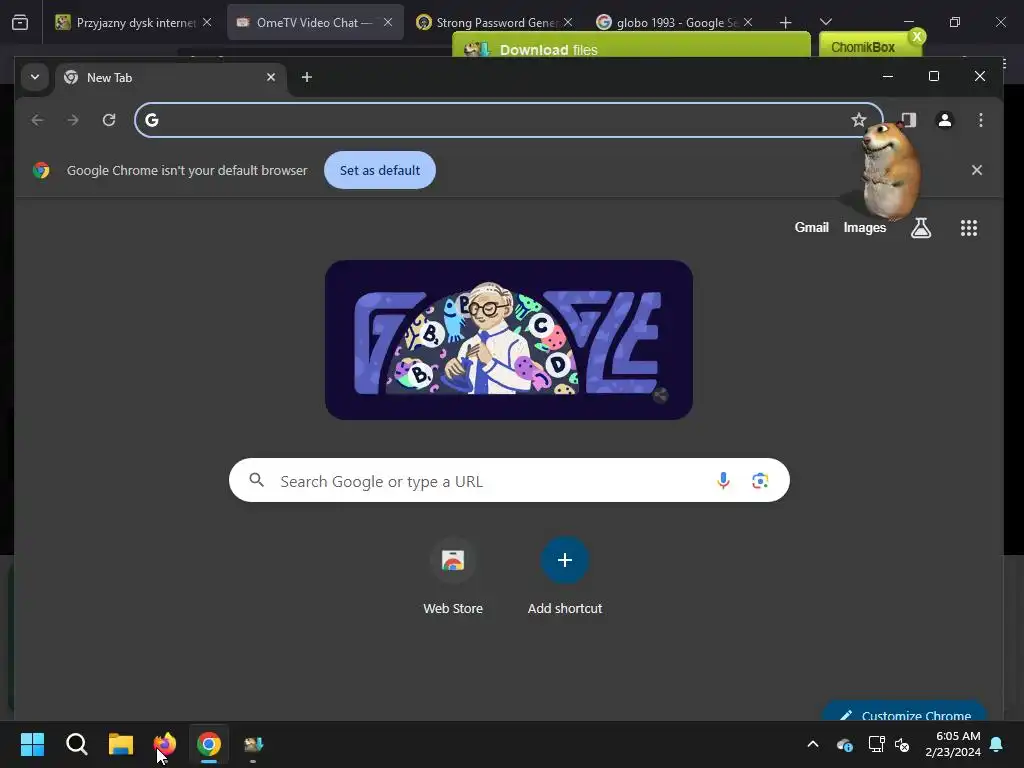Close the ChomikBox banner green X

tap(917, 37)
